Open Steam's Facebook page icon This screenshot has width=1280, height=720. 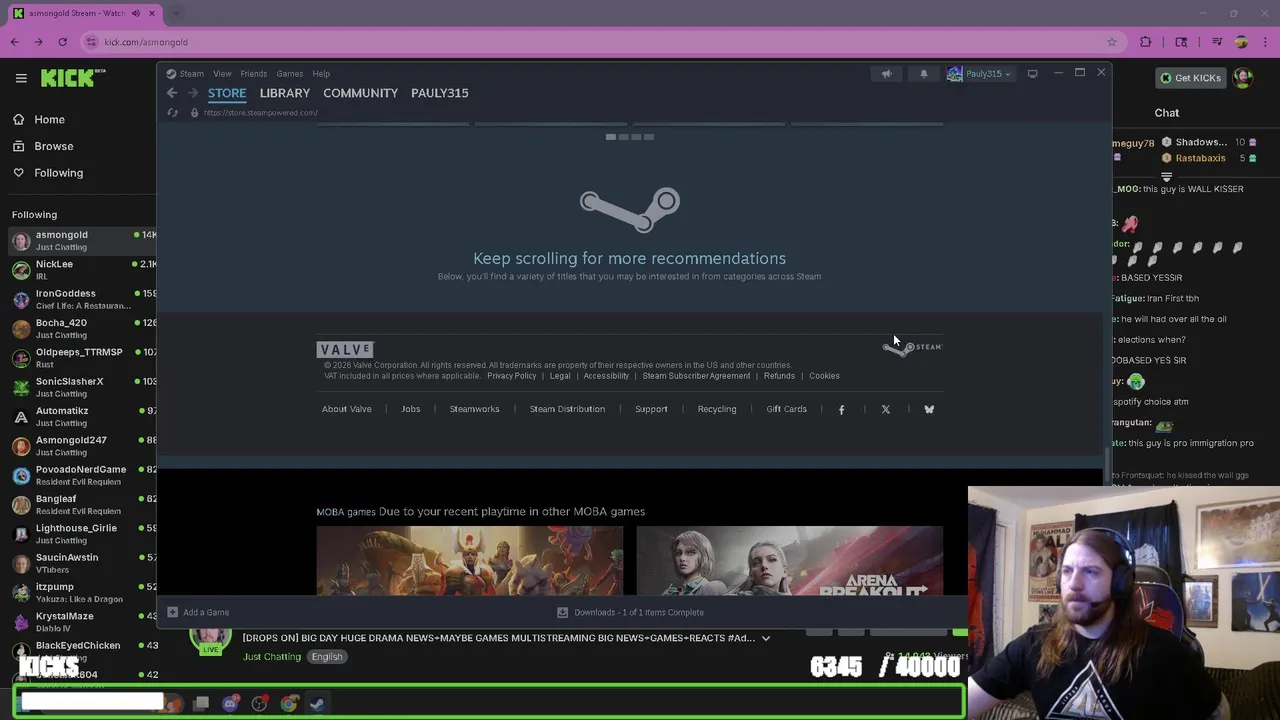pyautogui.click(x=841, y=409)
